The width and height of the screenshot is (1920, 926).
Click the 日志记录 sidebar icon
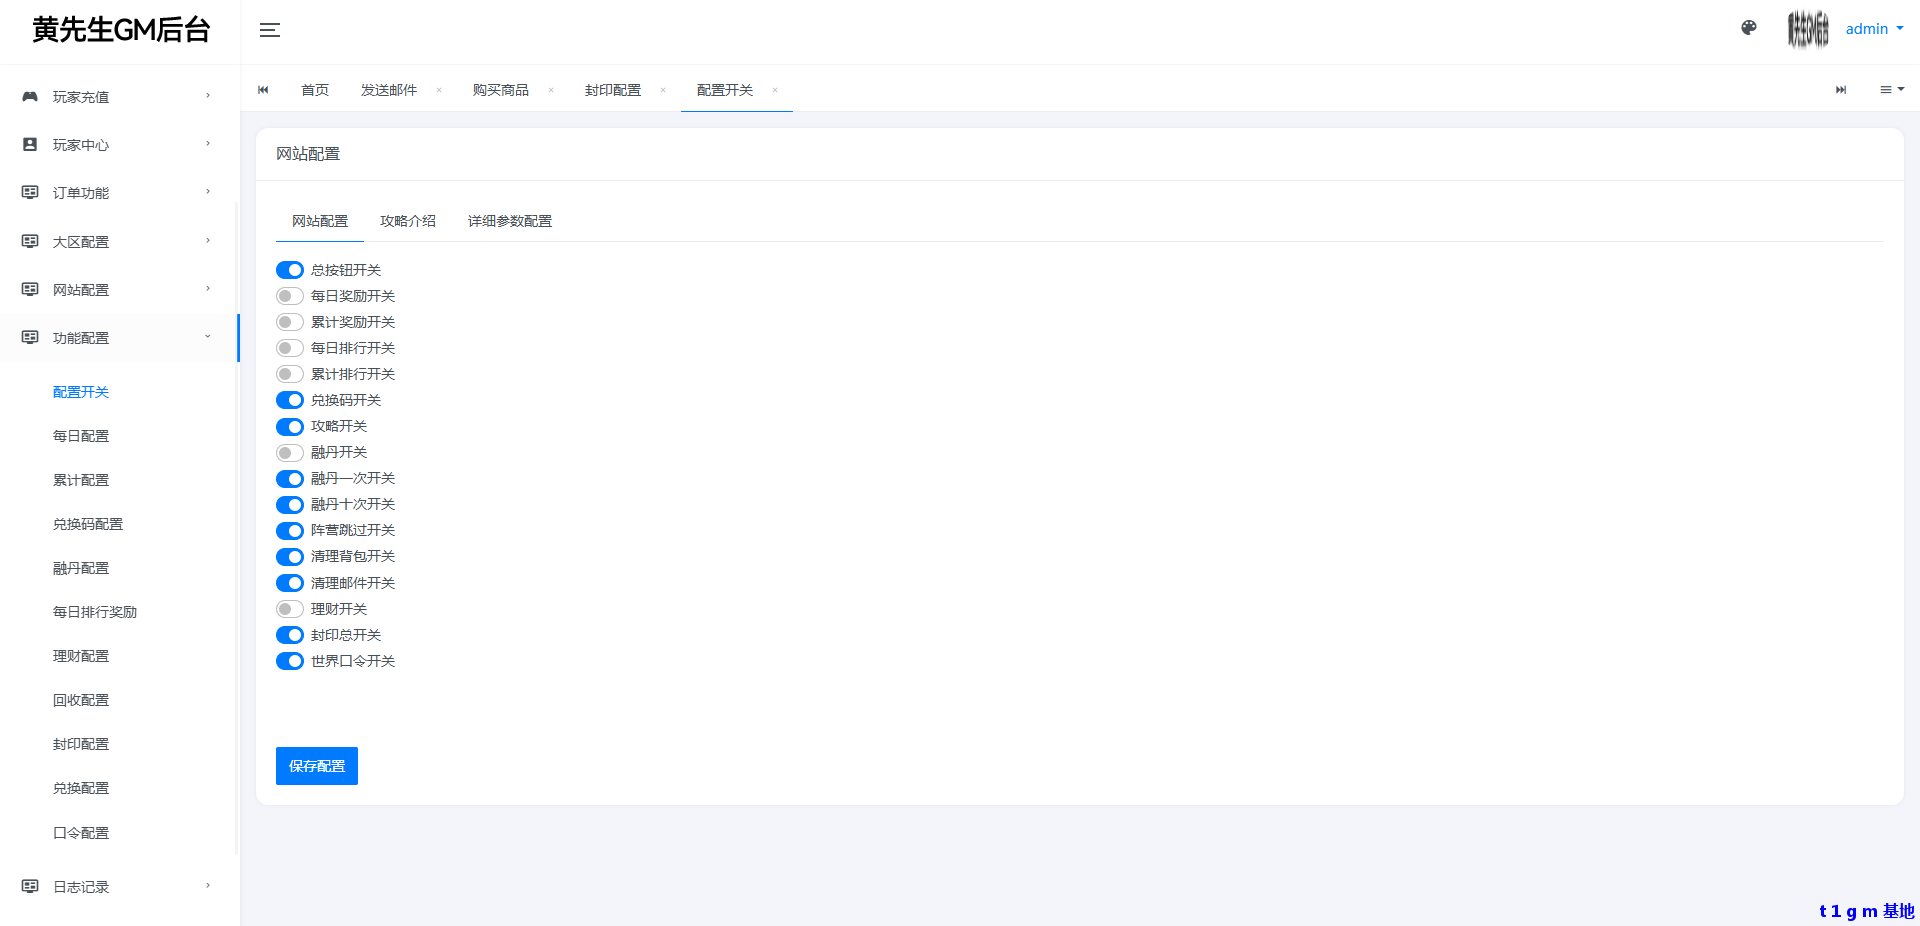coord(30,886)
